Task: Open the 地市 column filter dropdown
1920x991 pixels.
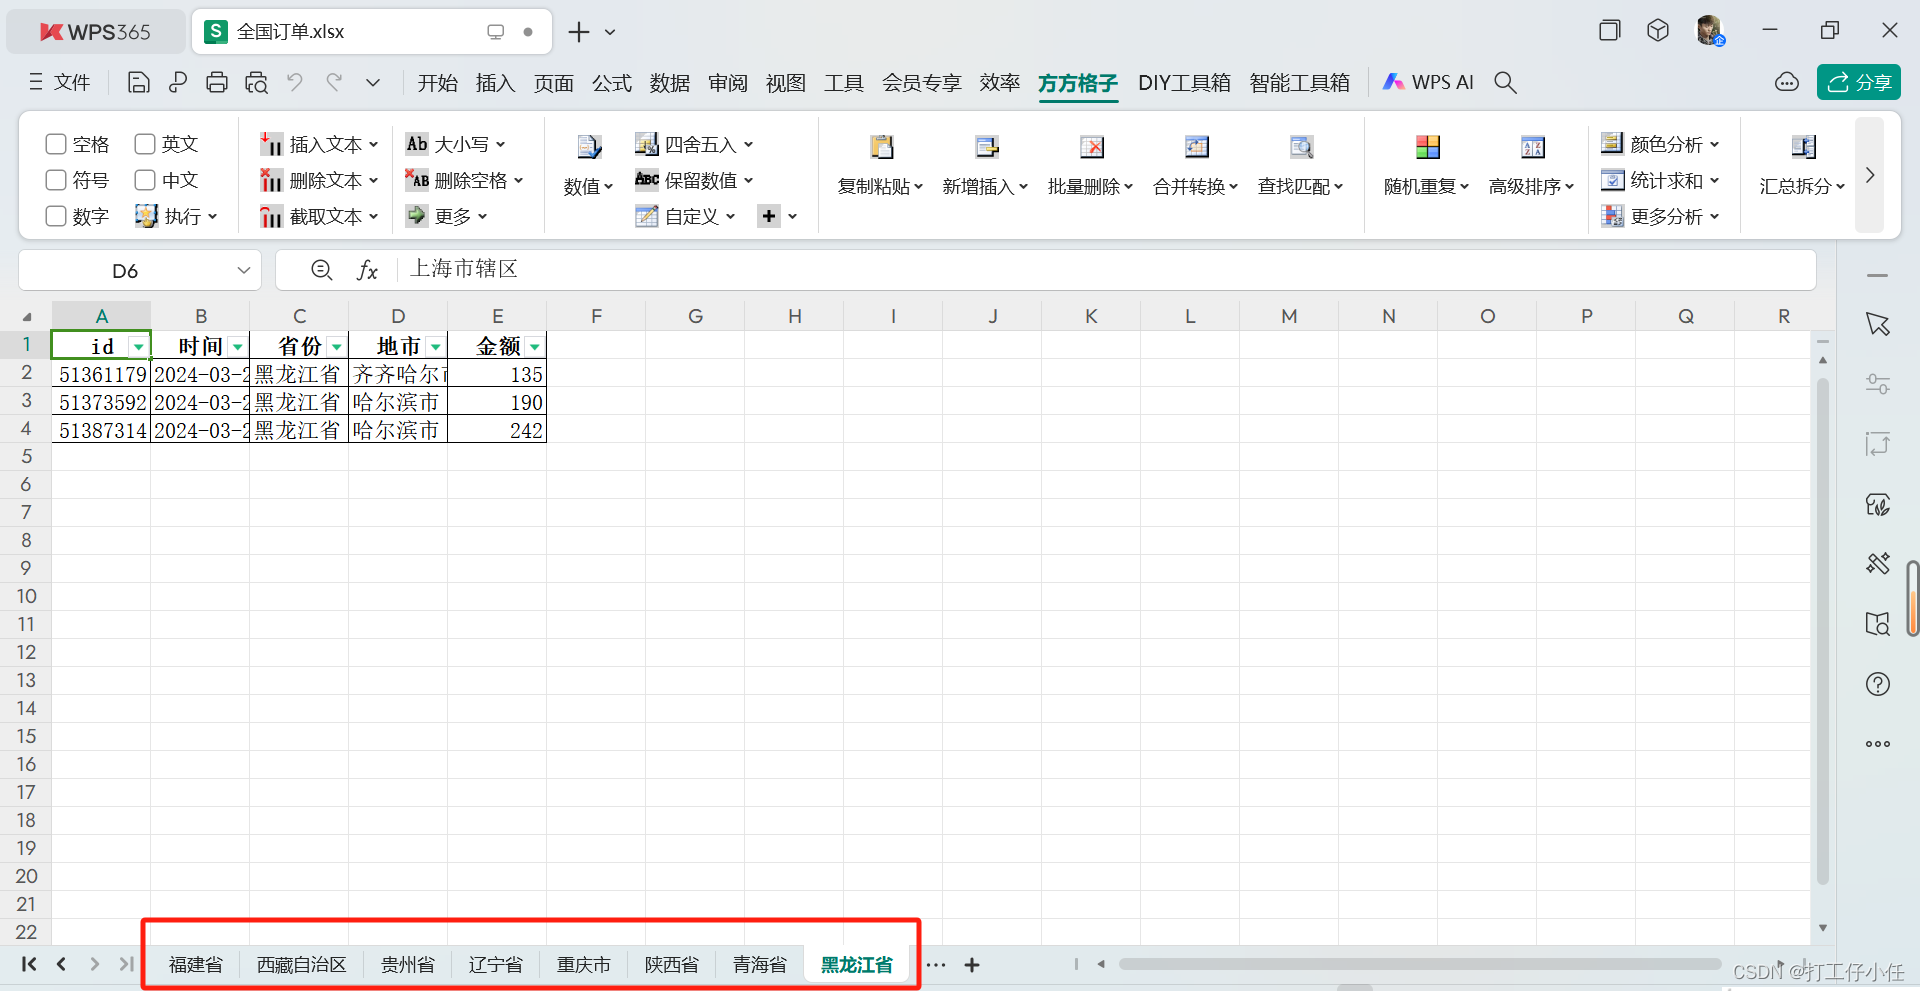Action: [x=435, y=347]
